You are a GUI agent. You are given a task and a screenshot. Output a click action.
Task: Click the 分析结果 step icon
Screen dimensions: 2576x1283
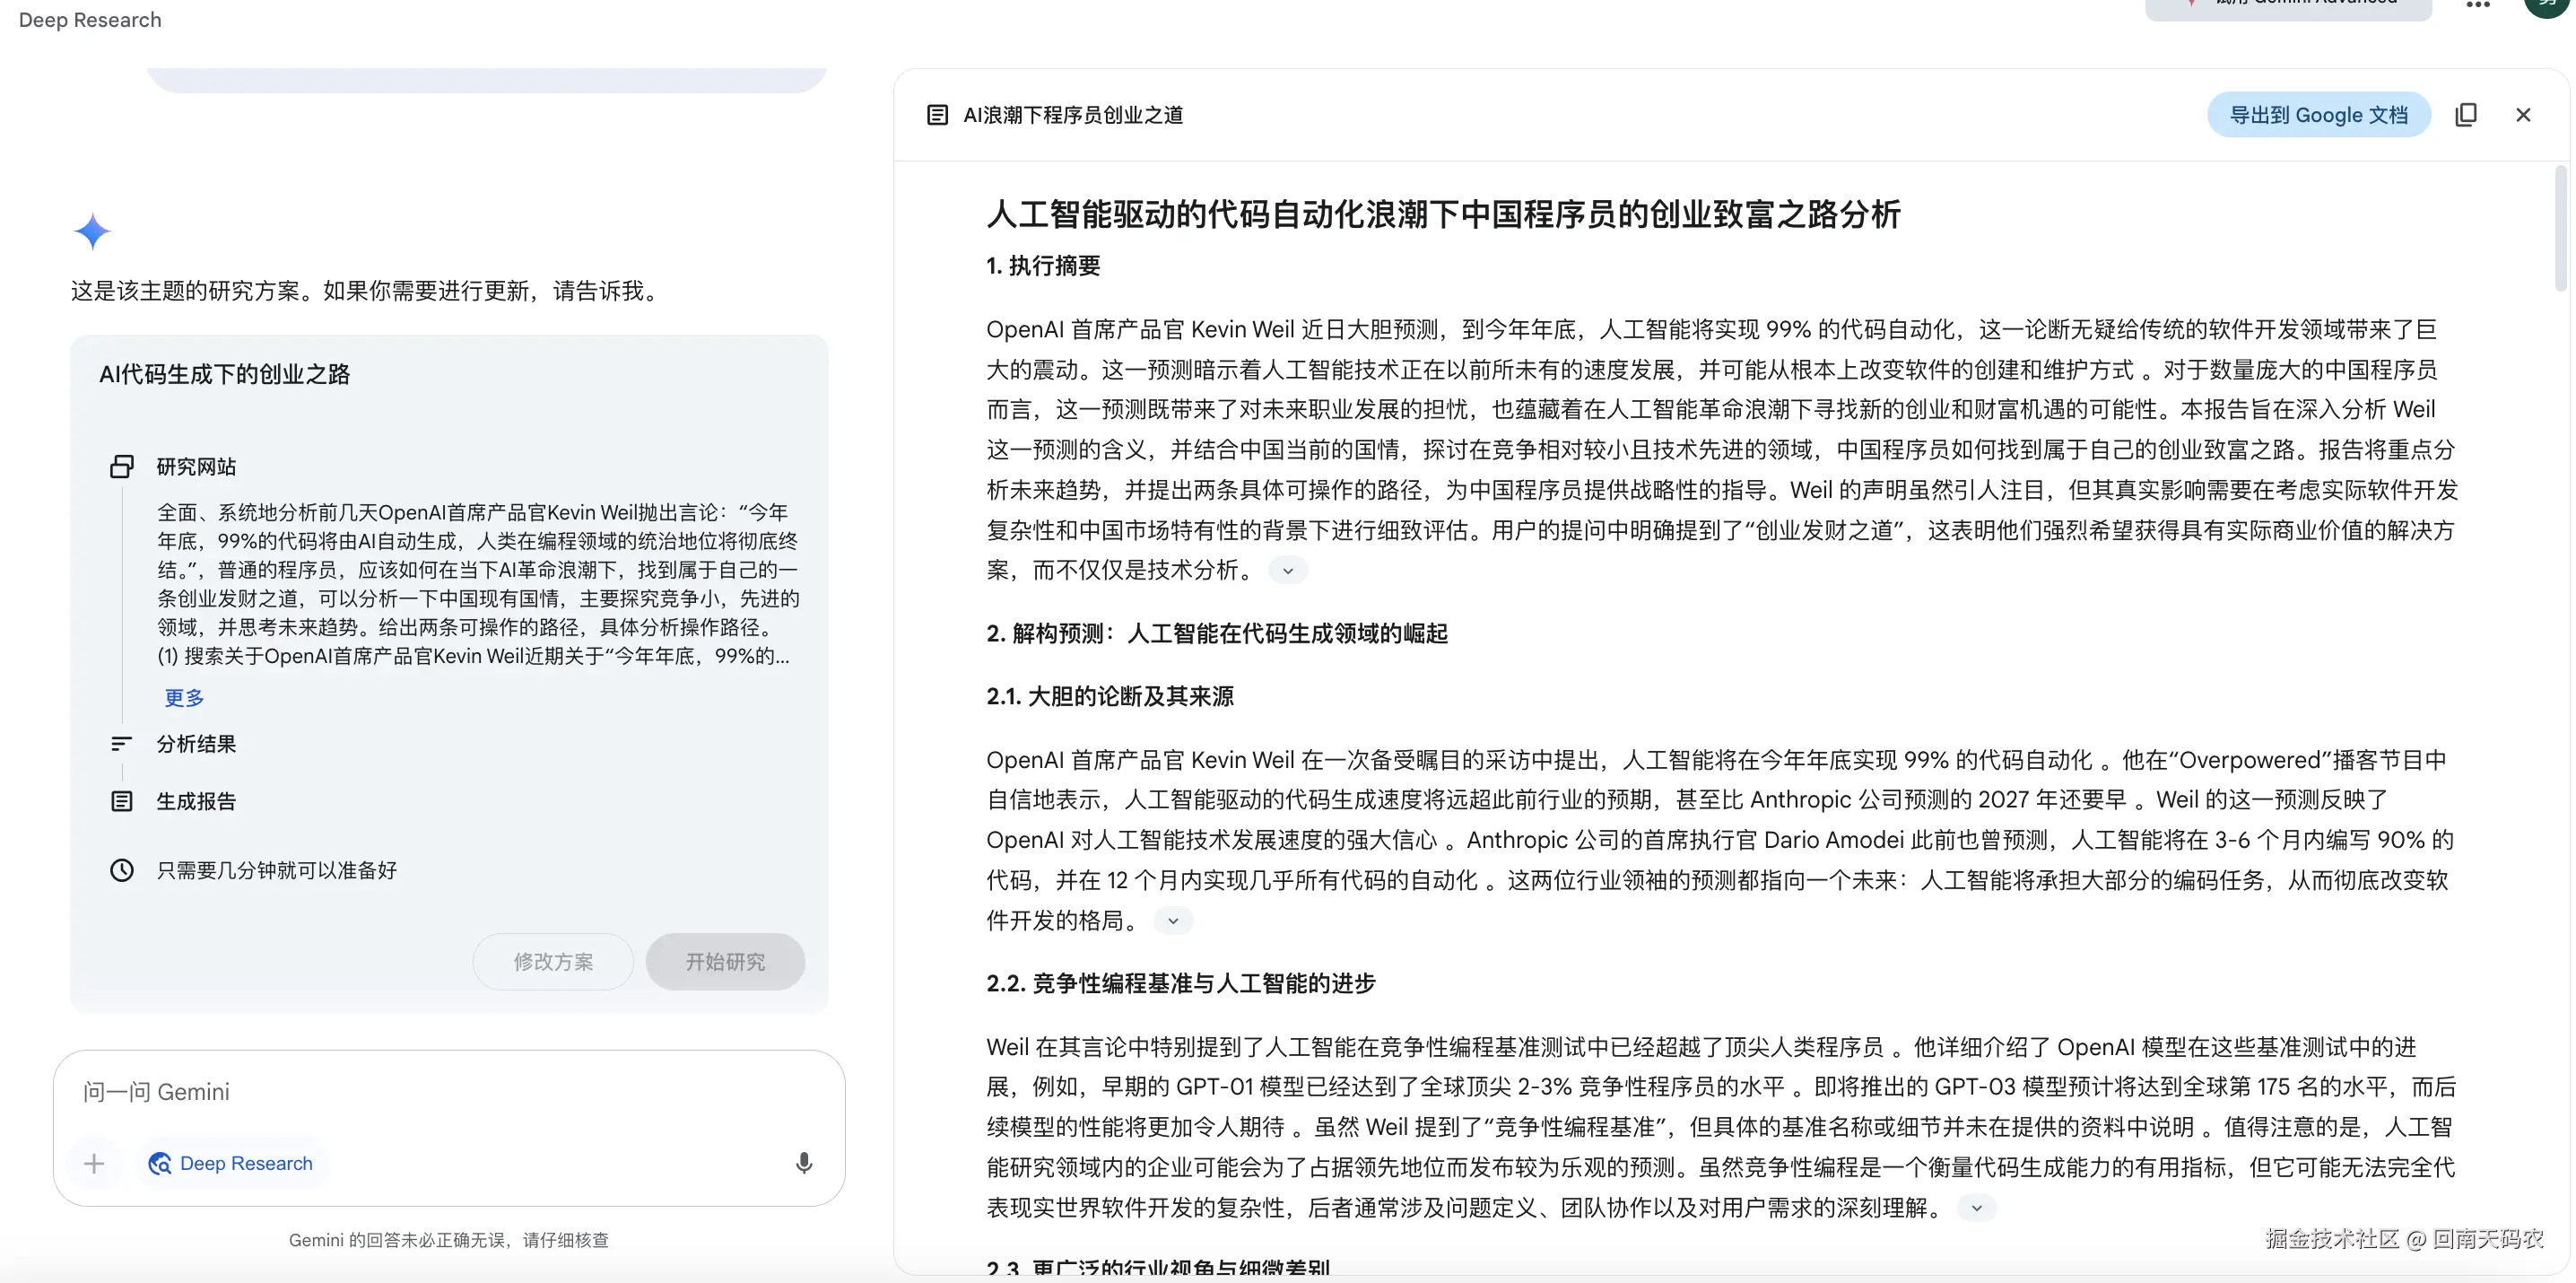pos(122,744)
